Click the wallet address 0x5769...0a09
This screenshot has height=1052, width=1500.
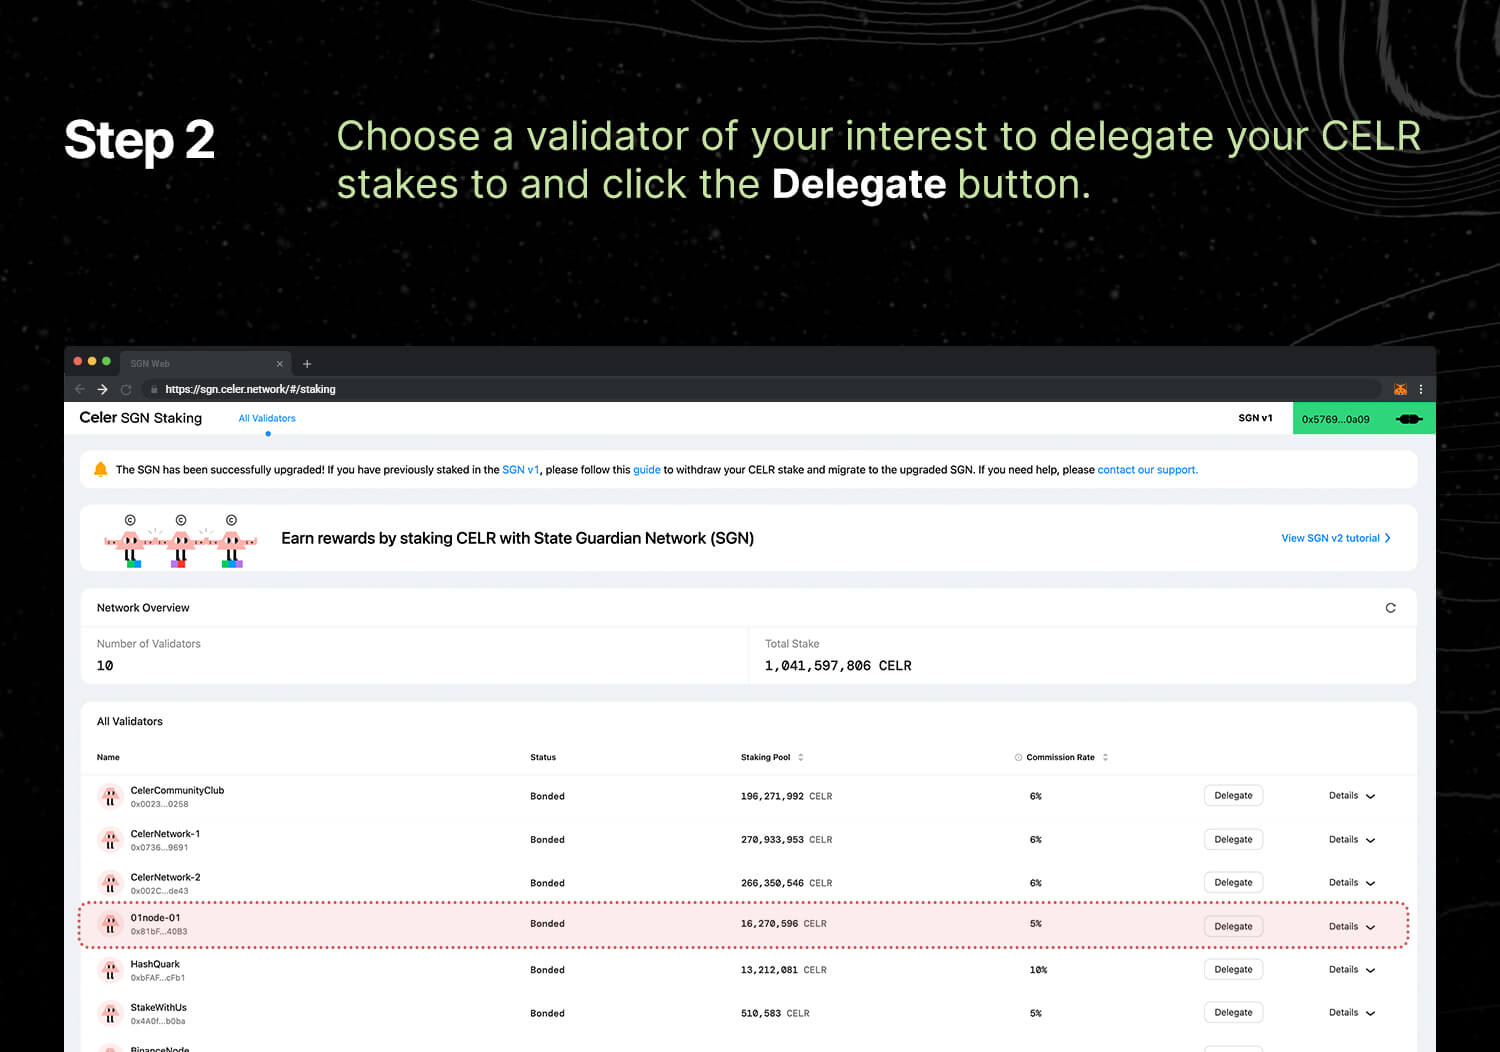tap(1336, 419)
